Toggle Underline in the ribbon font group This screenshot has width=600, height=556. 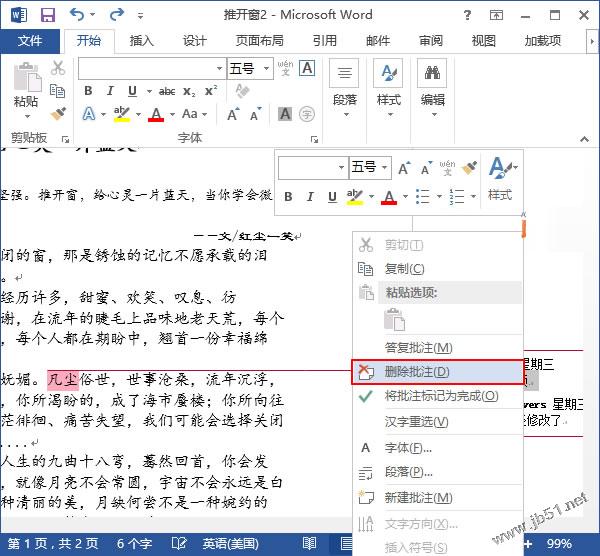[132, 91]
